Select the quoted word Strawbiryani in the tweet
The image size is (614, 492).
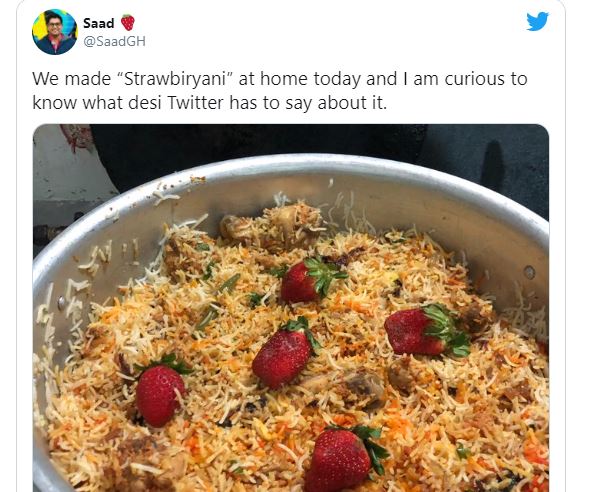[175, 79]
